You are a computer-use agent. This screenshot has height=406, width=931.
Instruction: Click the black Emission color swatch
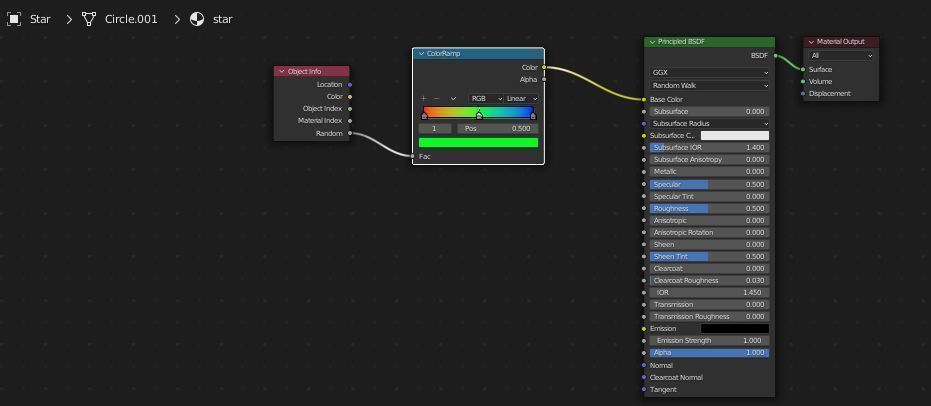(x=734, y=328)
